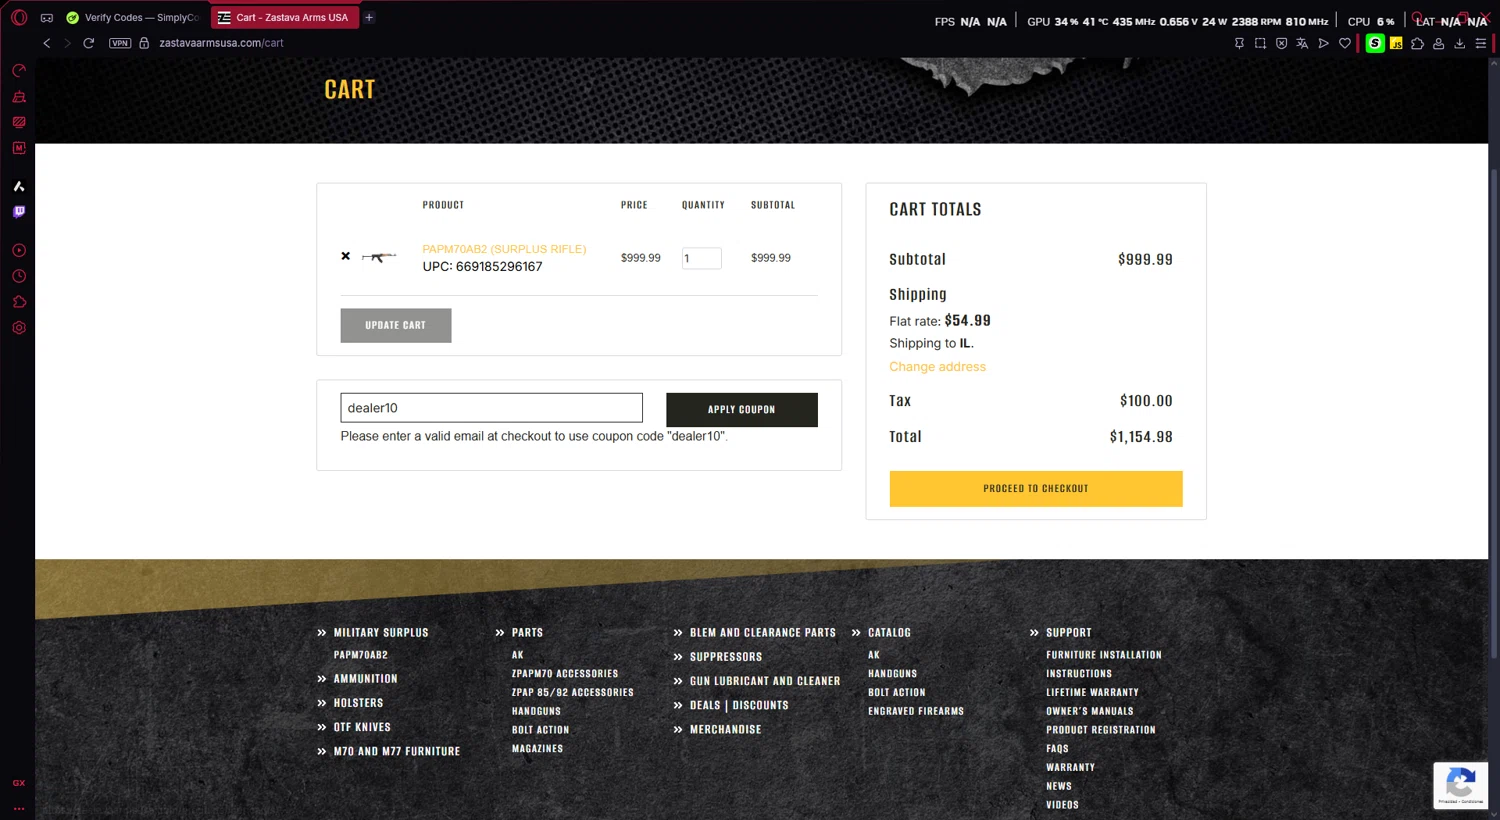Open extensions cube in toolbar
This screenshot has width=1500, height=820.
(1417, 43)
